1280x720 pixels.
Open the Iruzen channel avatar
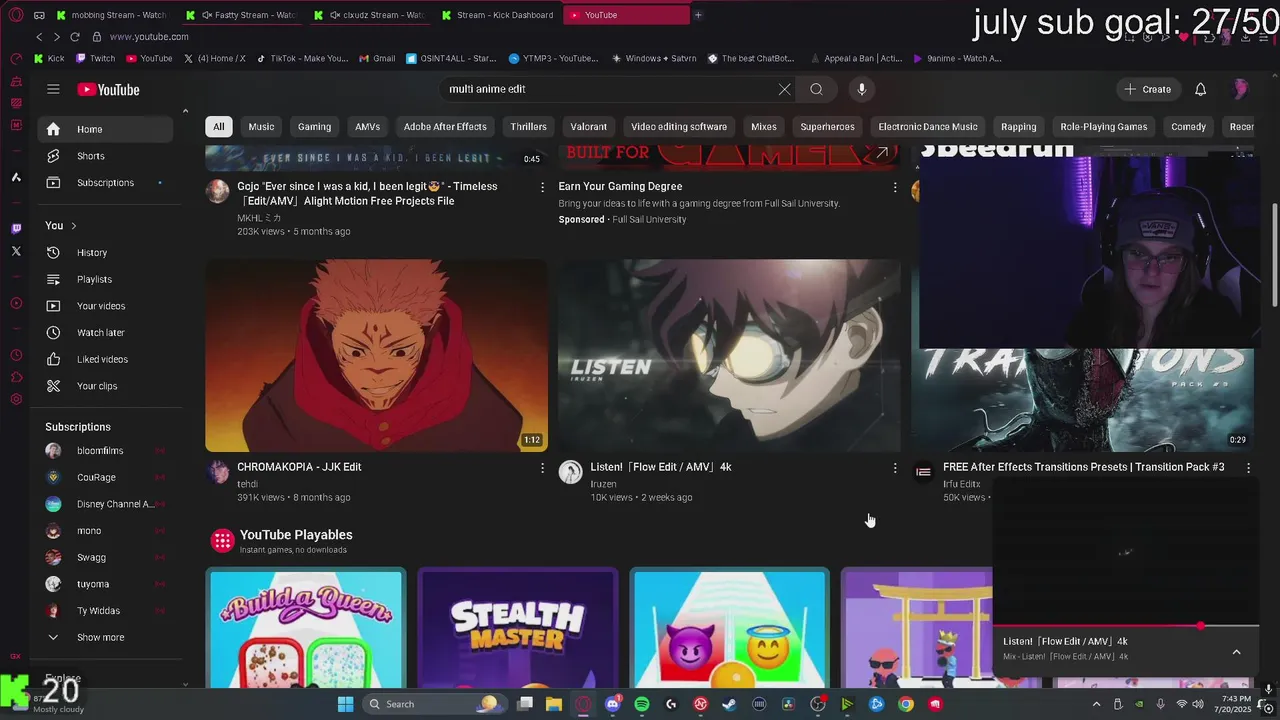coord(570,472)
